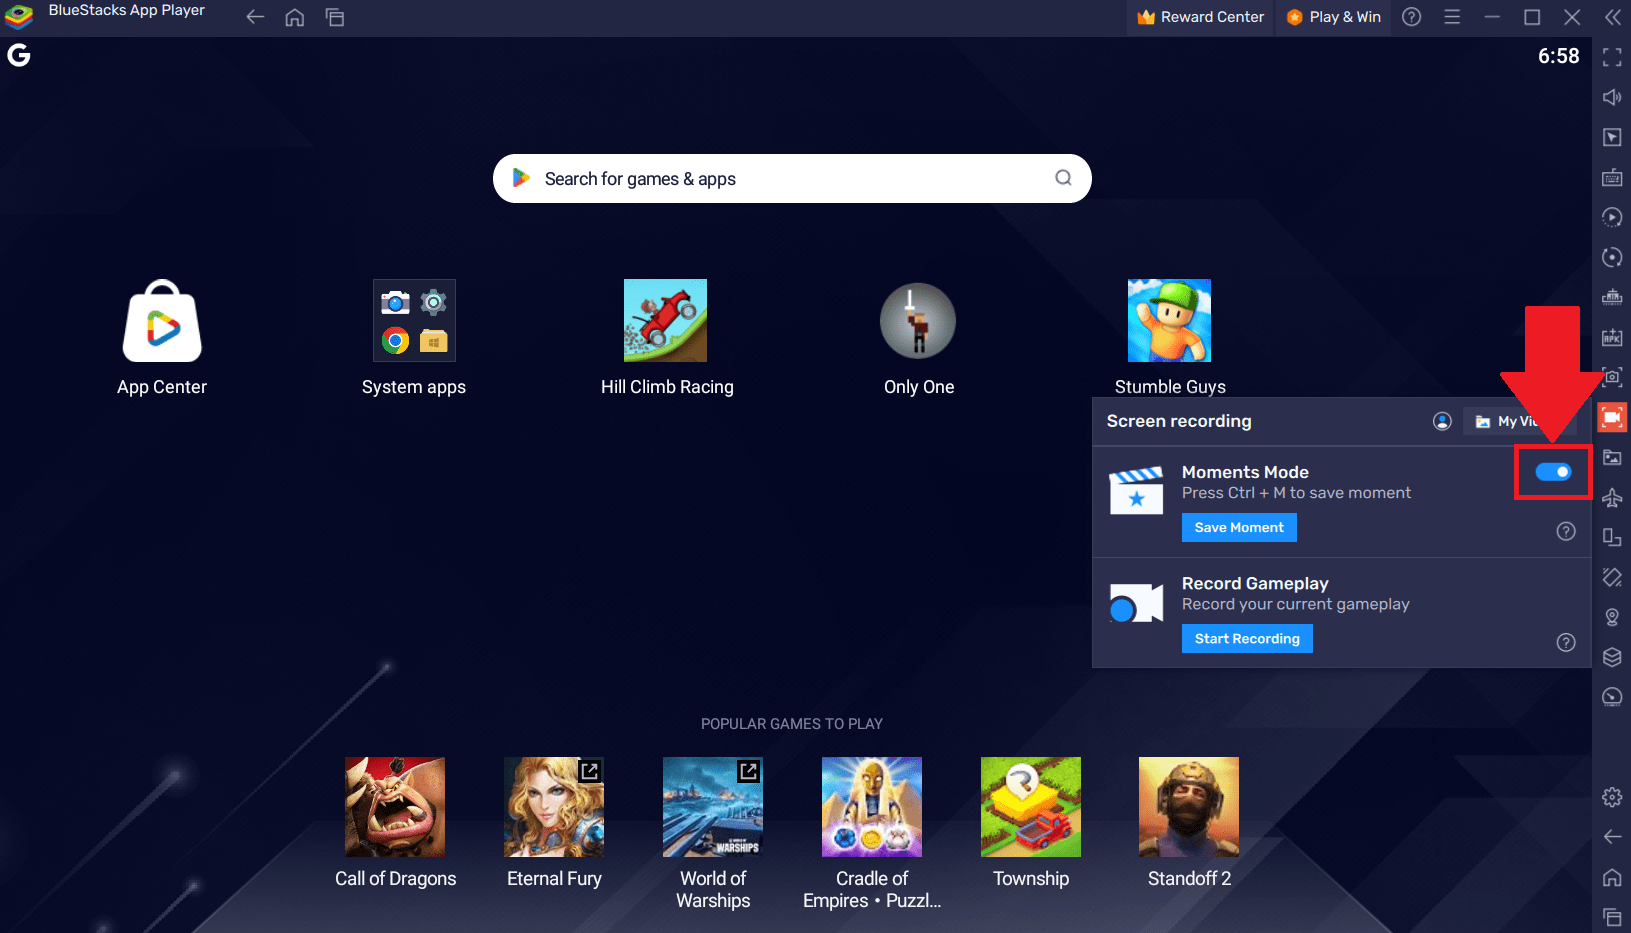Capture a Screenshot from the sidebar
This screenshot has height=933, width=1631.
[1612, 378]
